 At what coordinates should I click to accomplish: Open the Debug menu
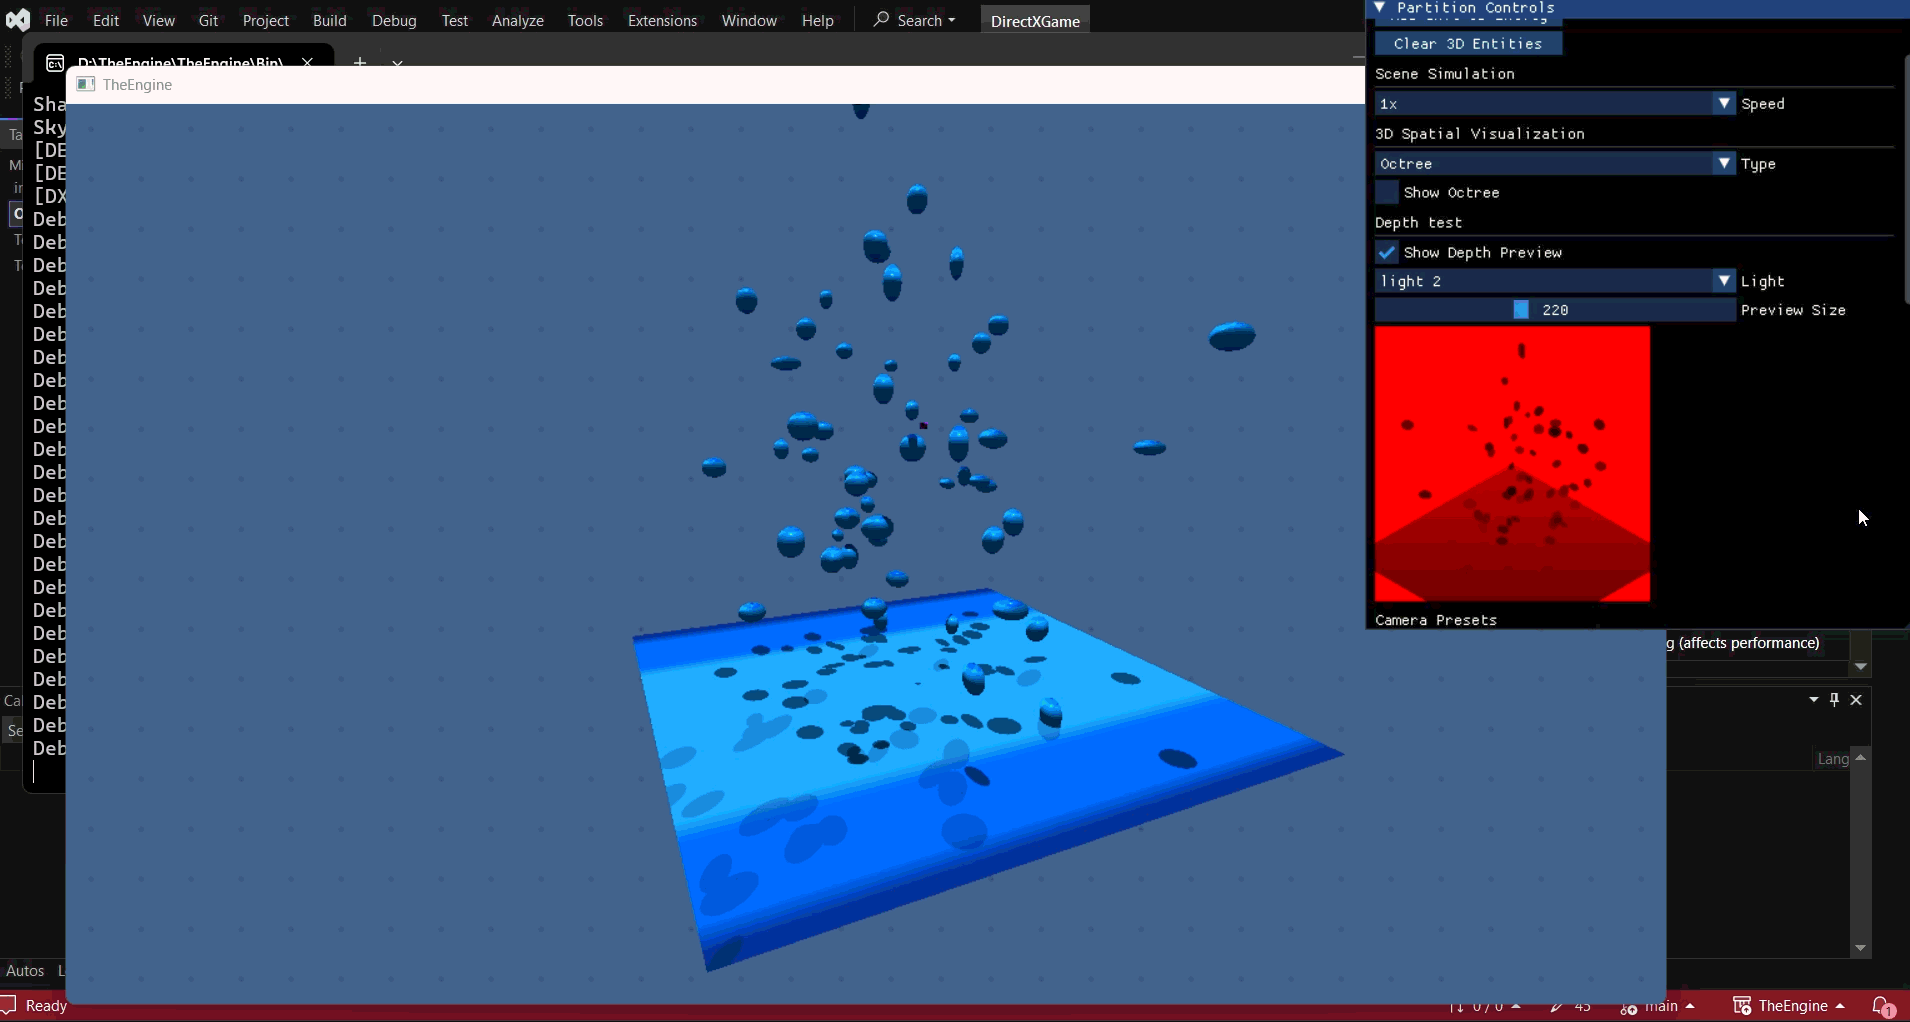pos(394,19)
